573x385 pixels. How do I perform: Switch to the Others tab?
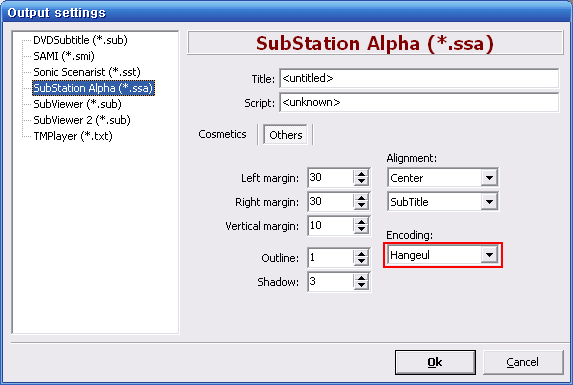[x=285, y=135]
